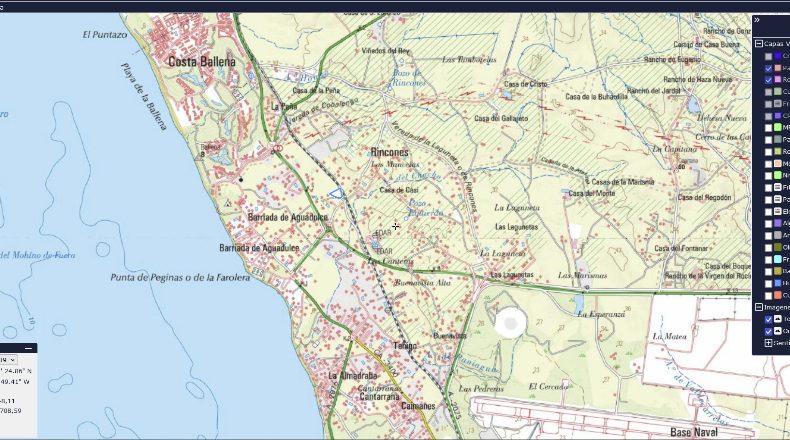
Task: Click the Base Naval map label
Action: (x=694, y=432)
